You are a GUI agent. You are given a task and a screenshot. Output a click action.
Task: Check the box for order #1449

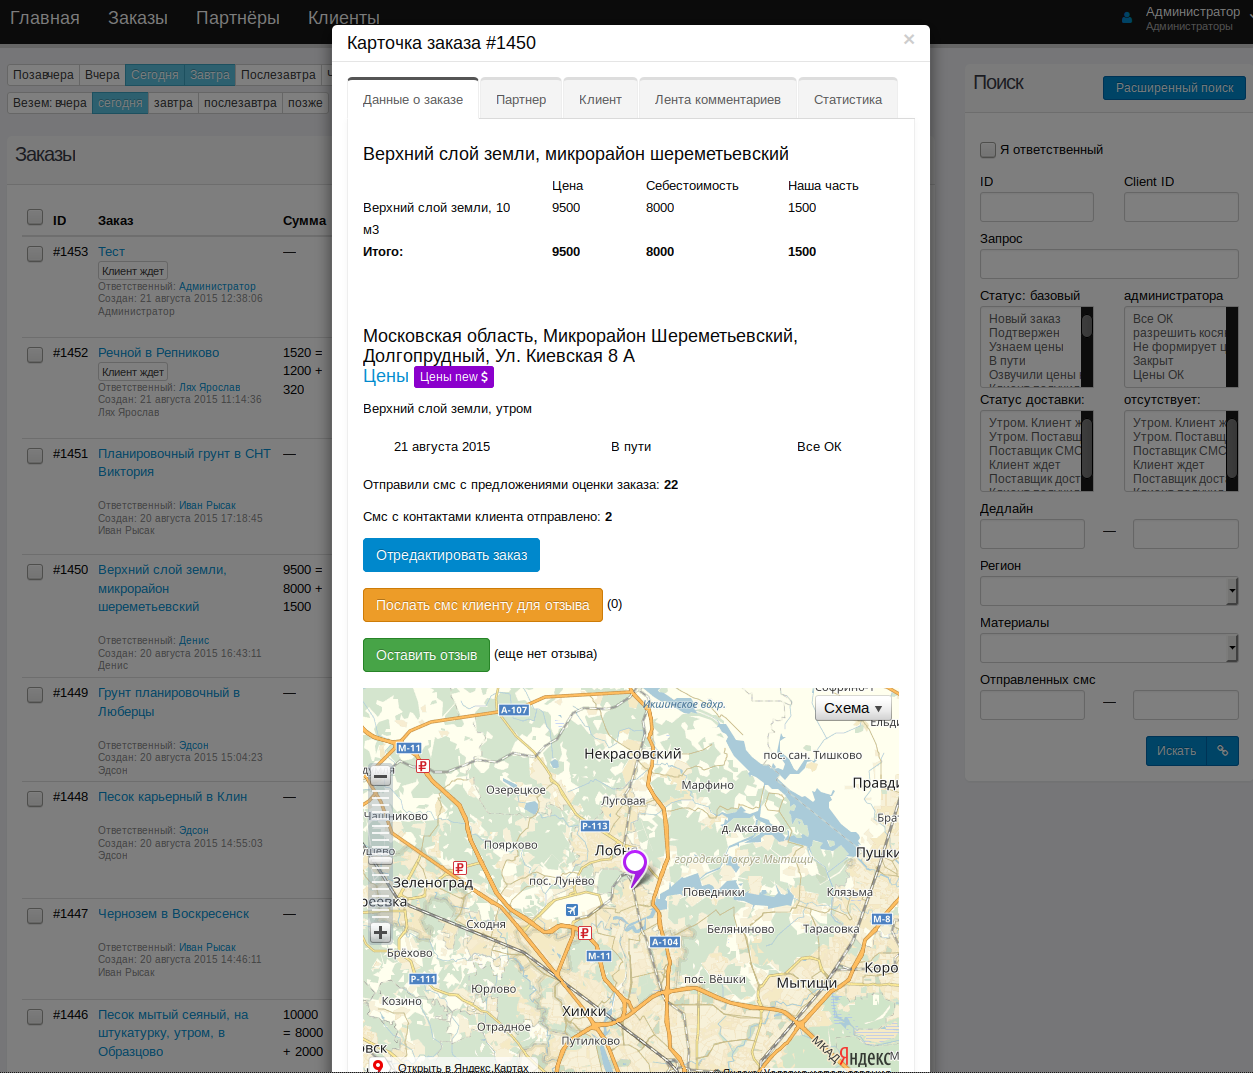click(x=35, y=694)
